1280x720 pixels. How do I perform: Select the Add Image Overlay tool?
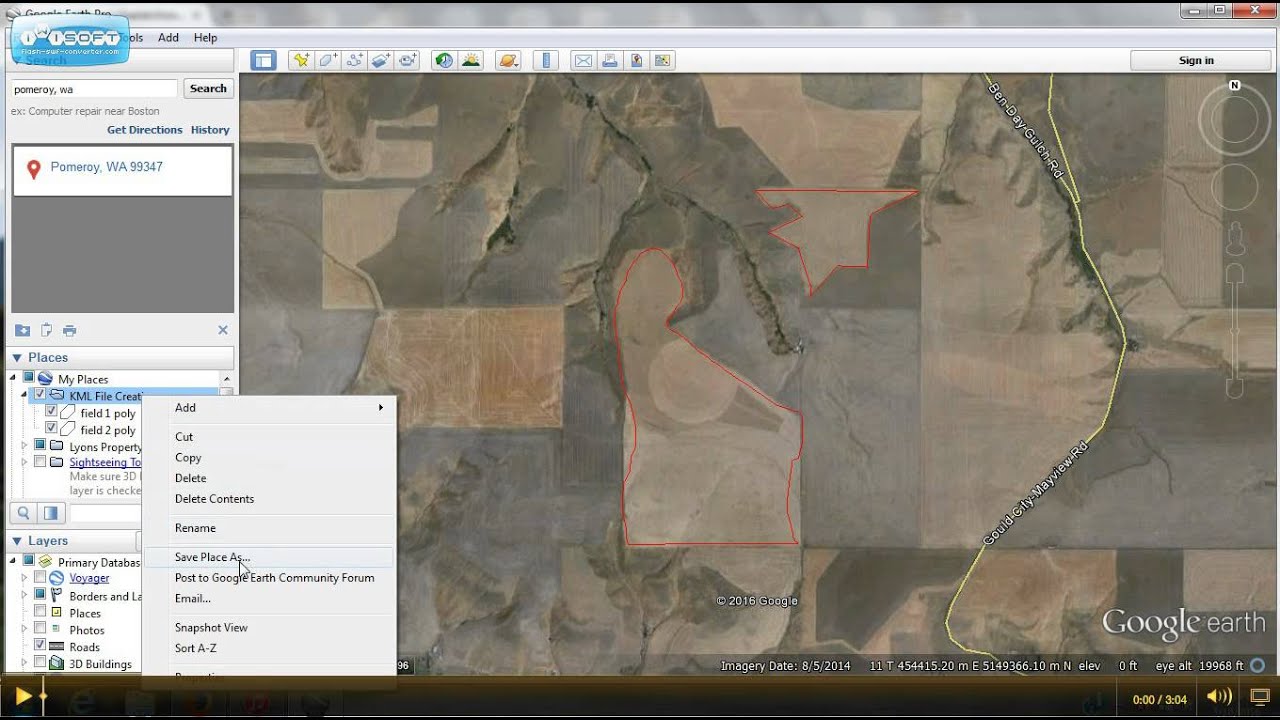pyautogui.click(x=381, y=60)
